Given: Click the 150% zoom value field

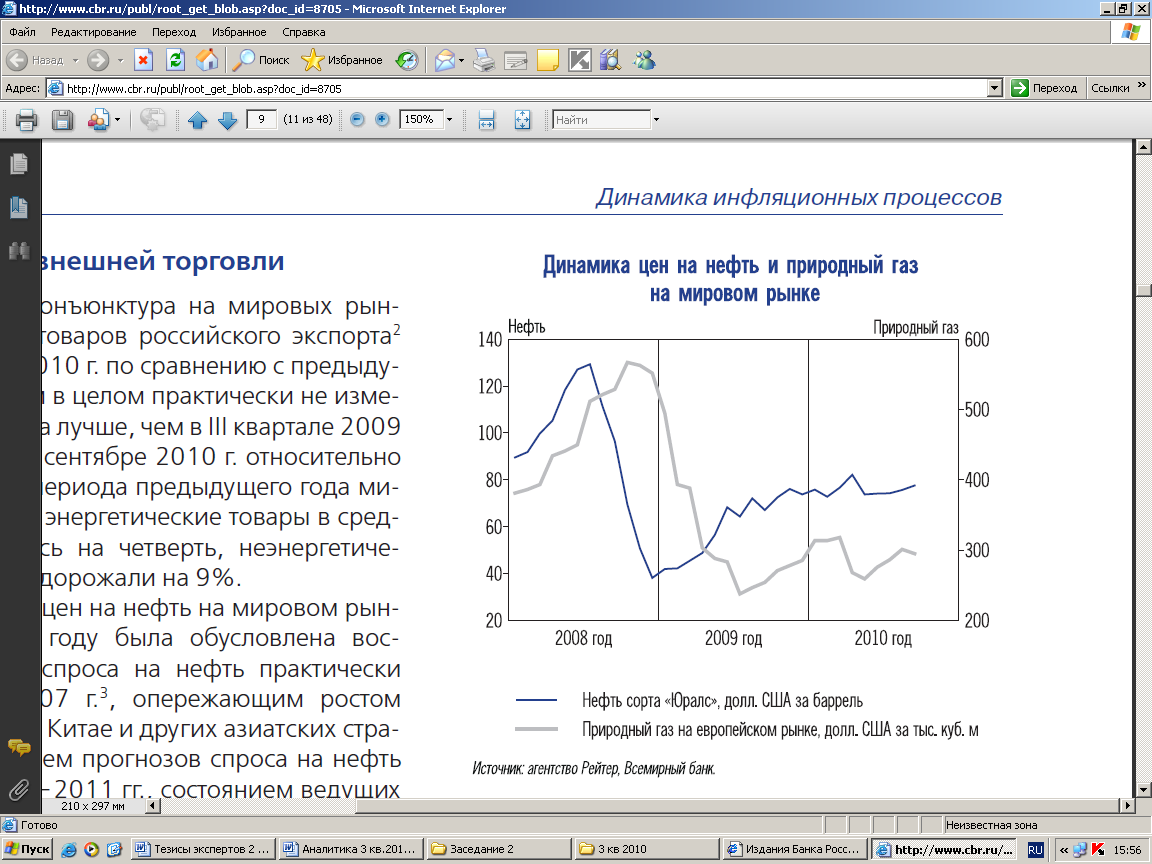Looking at the screenshot, I should pyautogui.click(x=421, y=119).
